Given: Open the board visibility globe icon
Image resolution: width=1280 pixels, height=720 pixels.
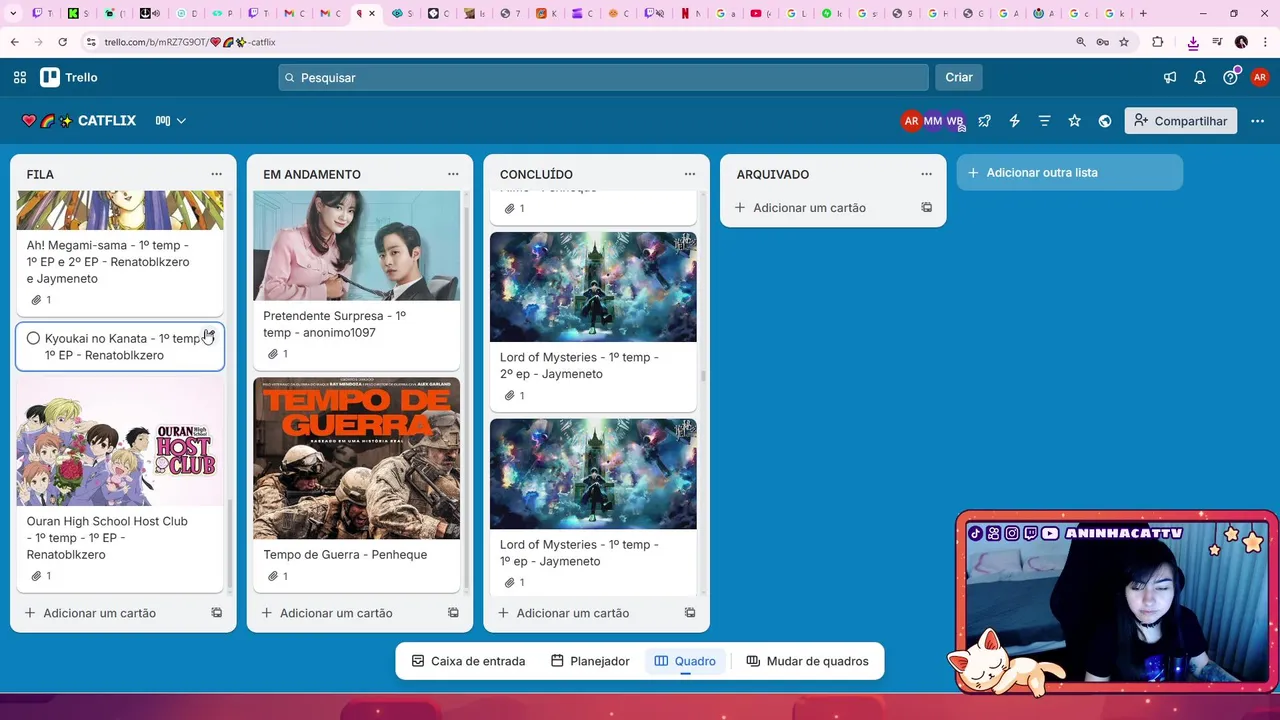Looking at the screenshot, I should (1105, 121).
